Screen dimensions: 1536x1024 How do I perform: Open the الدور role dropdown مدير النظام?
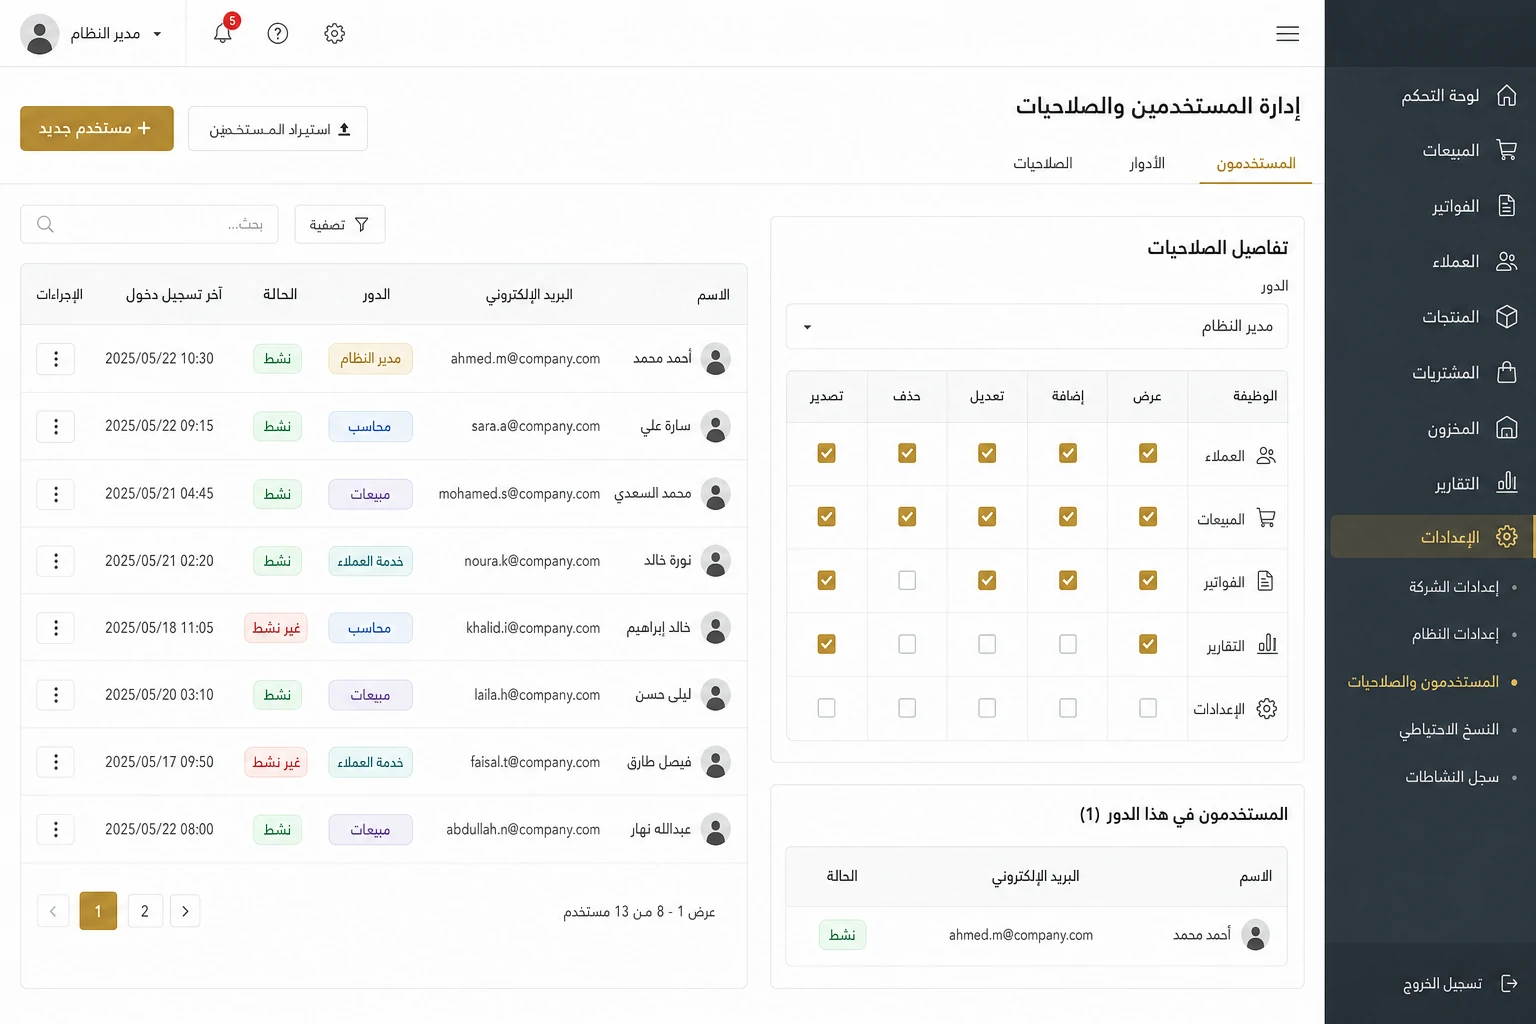pos(1037,326)
